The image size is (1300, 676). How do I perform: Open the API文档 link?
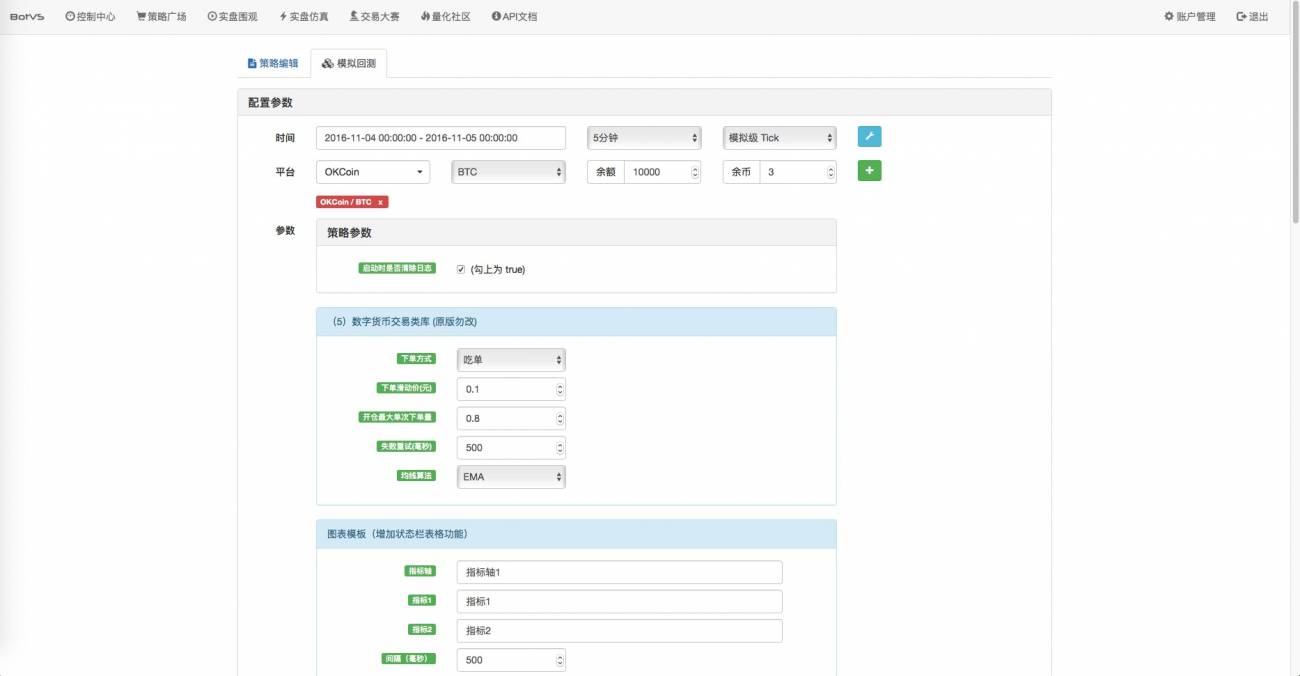514,17
